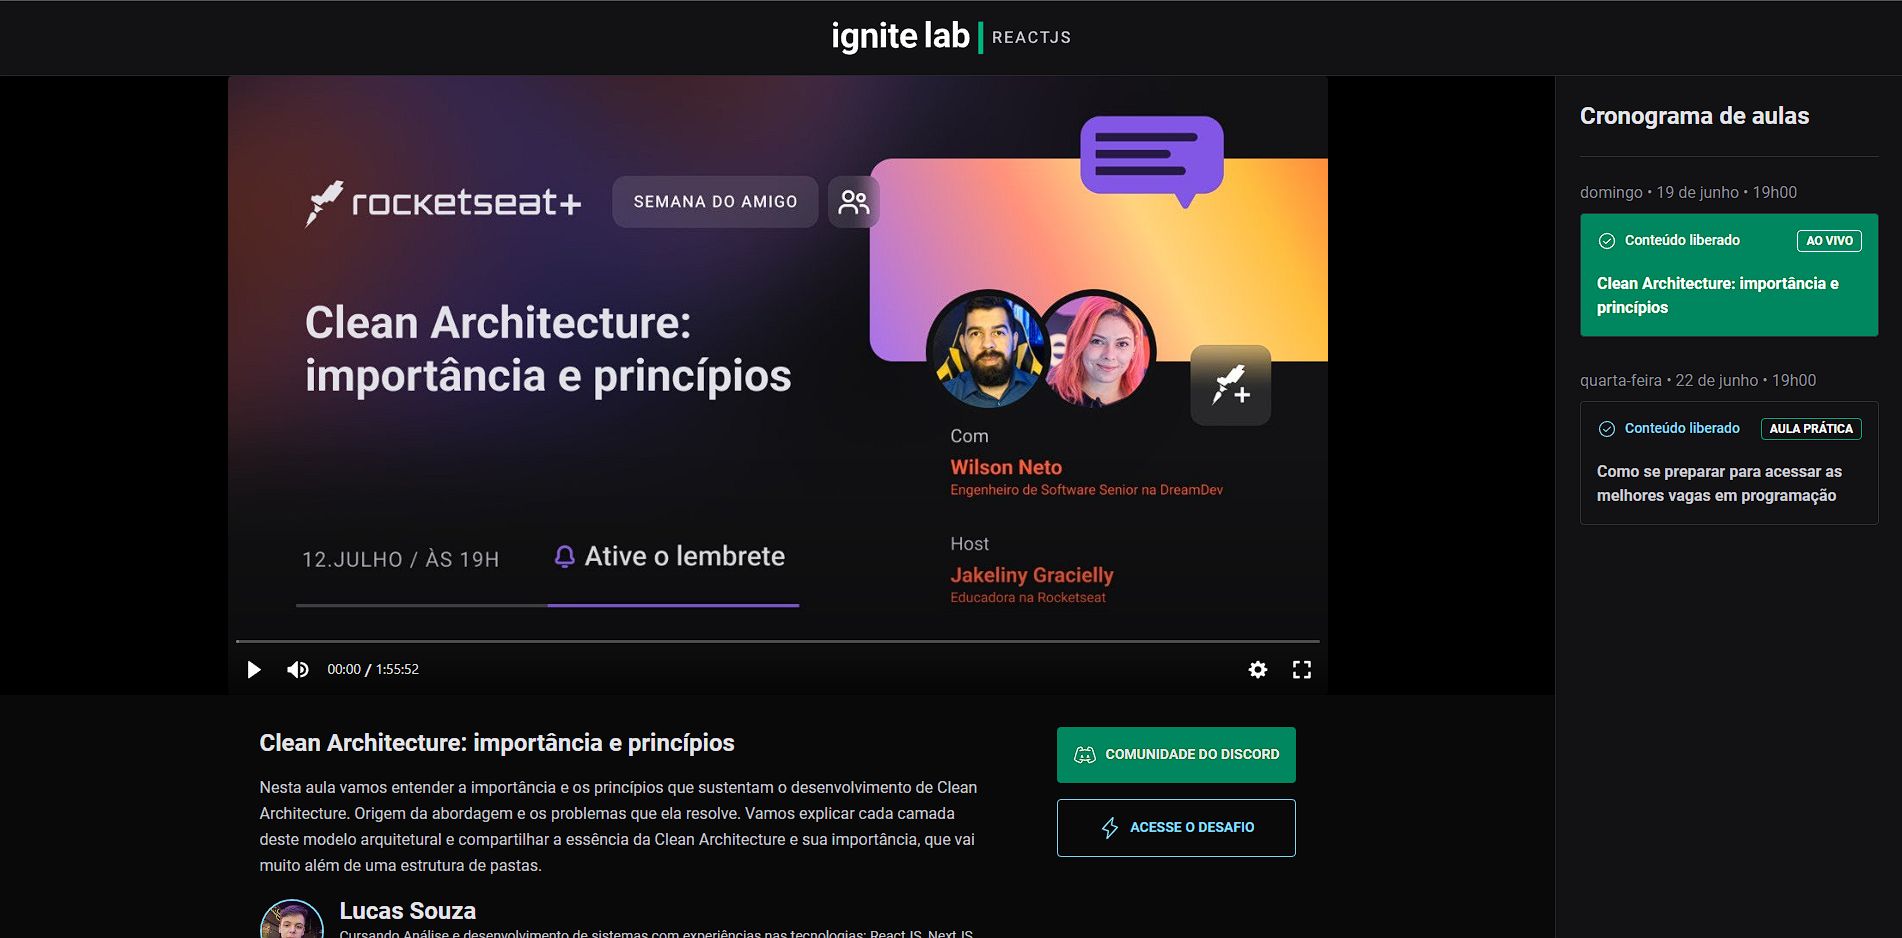Image resolution: width=1902 pixels, height=938 pixels.
Task: Seek on the video progress bar
Action: click(778, 641)
